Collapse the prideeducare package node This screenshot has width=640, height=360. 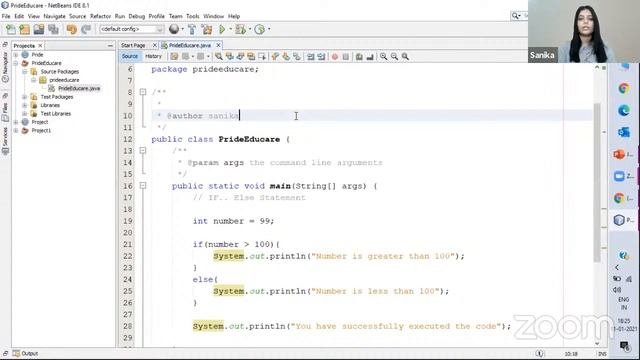(x=33, y=80)
